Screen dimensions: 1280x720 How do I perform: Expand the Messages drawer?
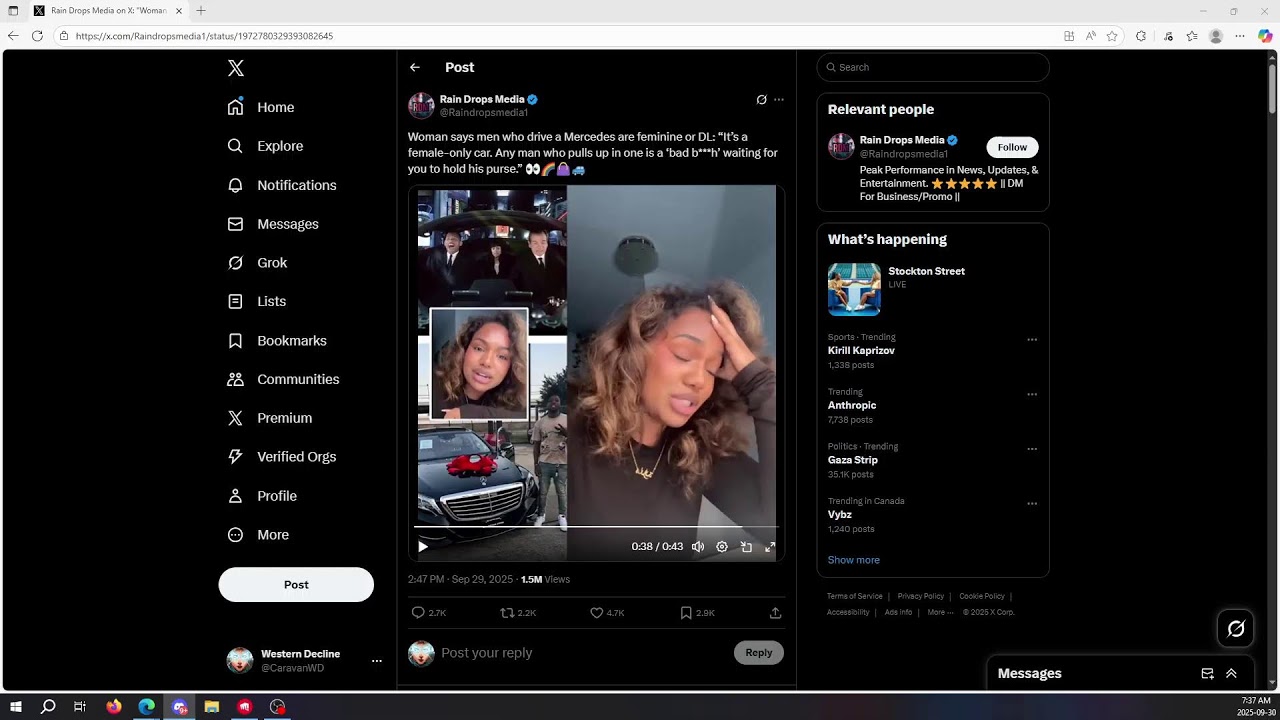(1231, 674)
